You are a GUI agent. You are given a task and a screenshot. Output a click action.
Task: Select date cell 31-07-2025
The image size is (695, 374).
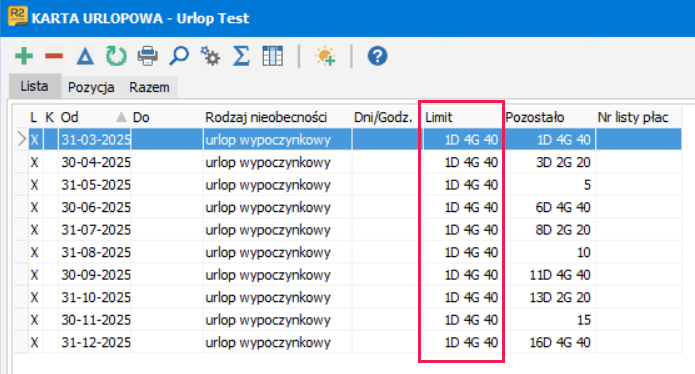click(x=96, y=230)
